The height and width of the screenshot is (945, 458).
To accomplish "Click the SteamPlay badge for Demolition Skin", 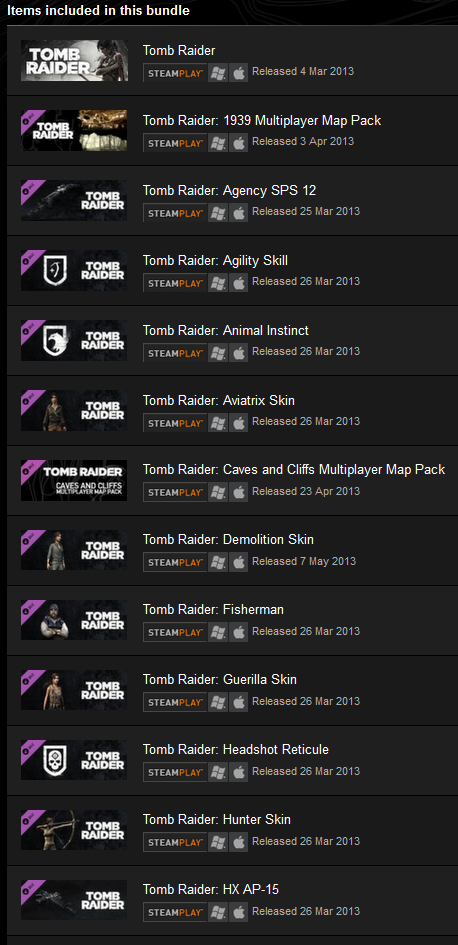I will (175, 562).
